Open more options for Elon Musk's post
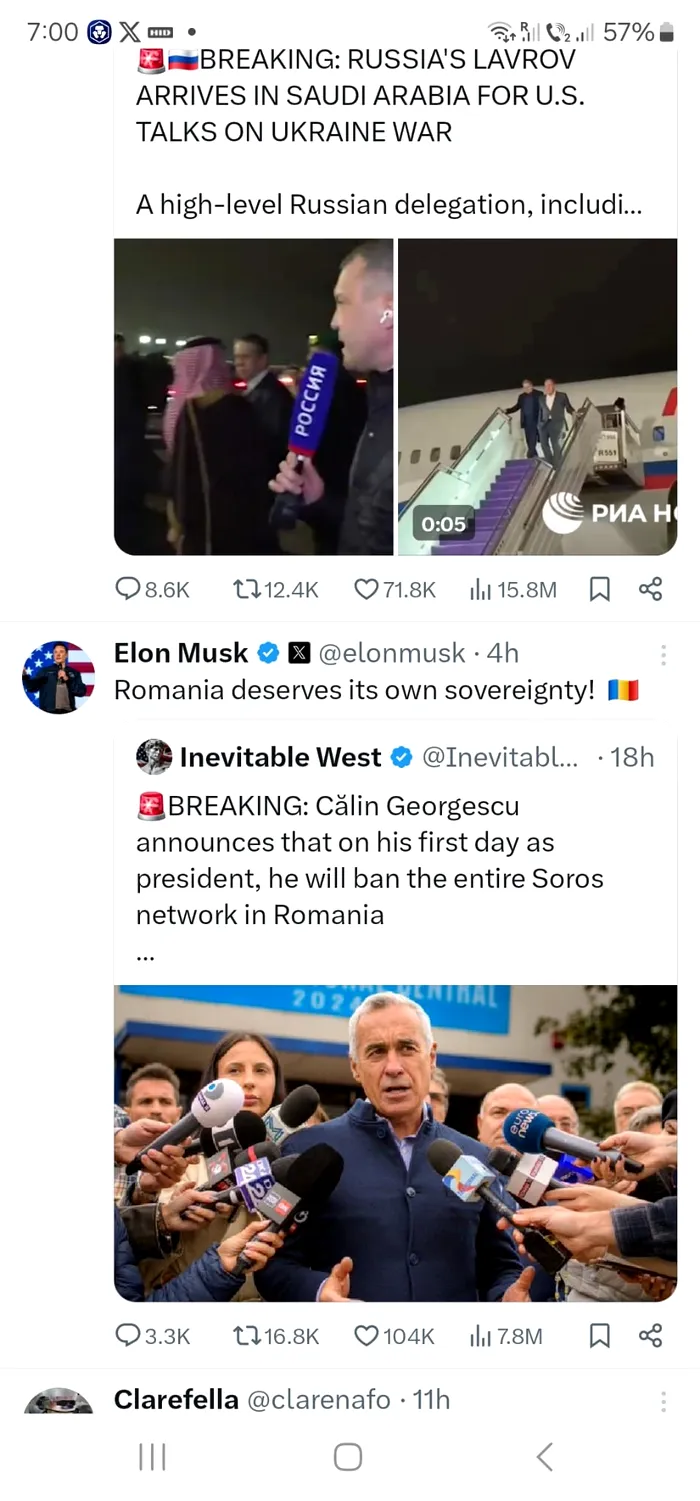Image resolution: width=700 pixels, height=1501 pixels. (662, 655)
